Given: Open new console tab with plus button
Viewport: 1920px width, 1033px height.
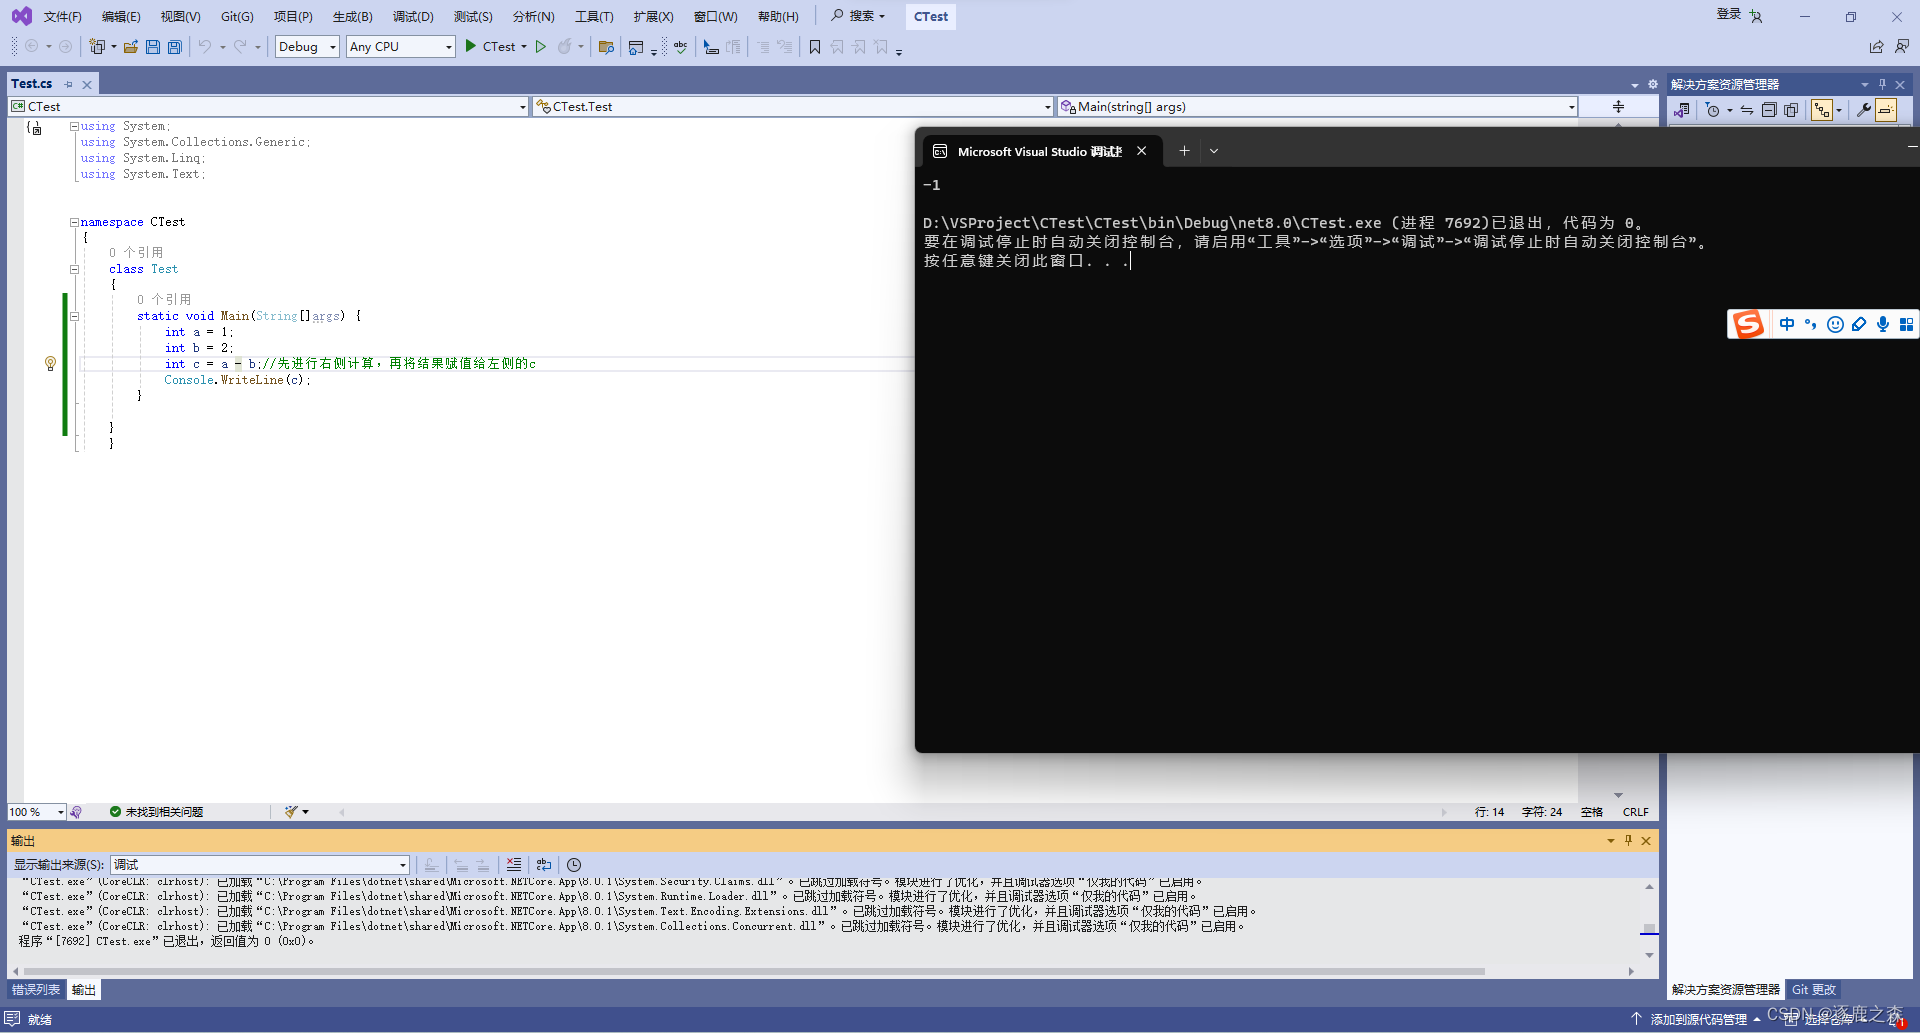Looking at the screenshot, I should pos(1184,151).
